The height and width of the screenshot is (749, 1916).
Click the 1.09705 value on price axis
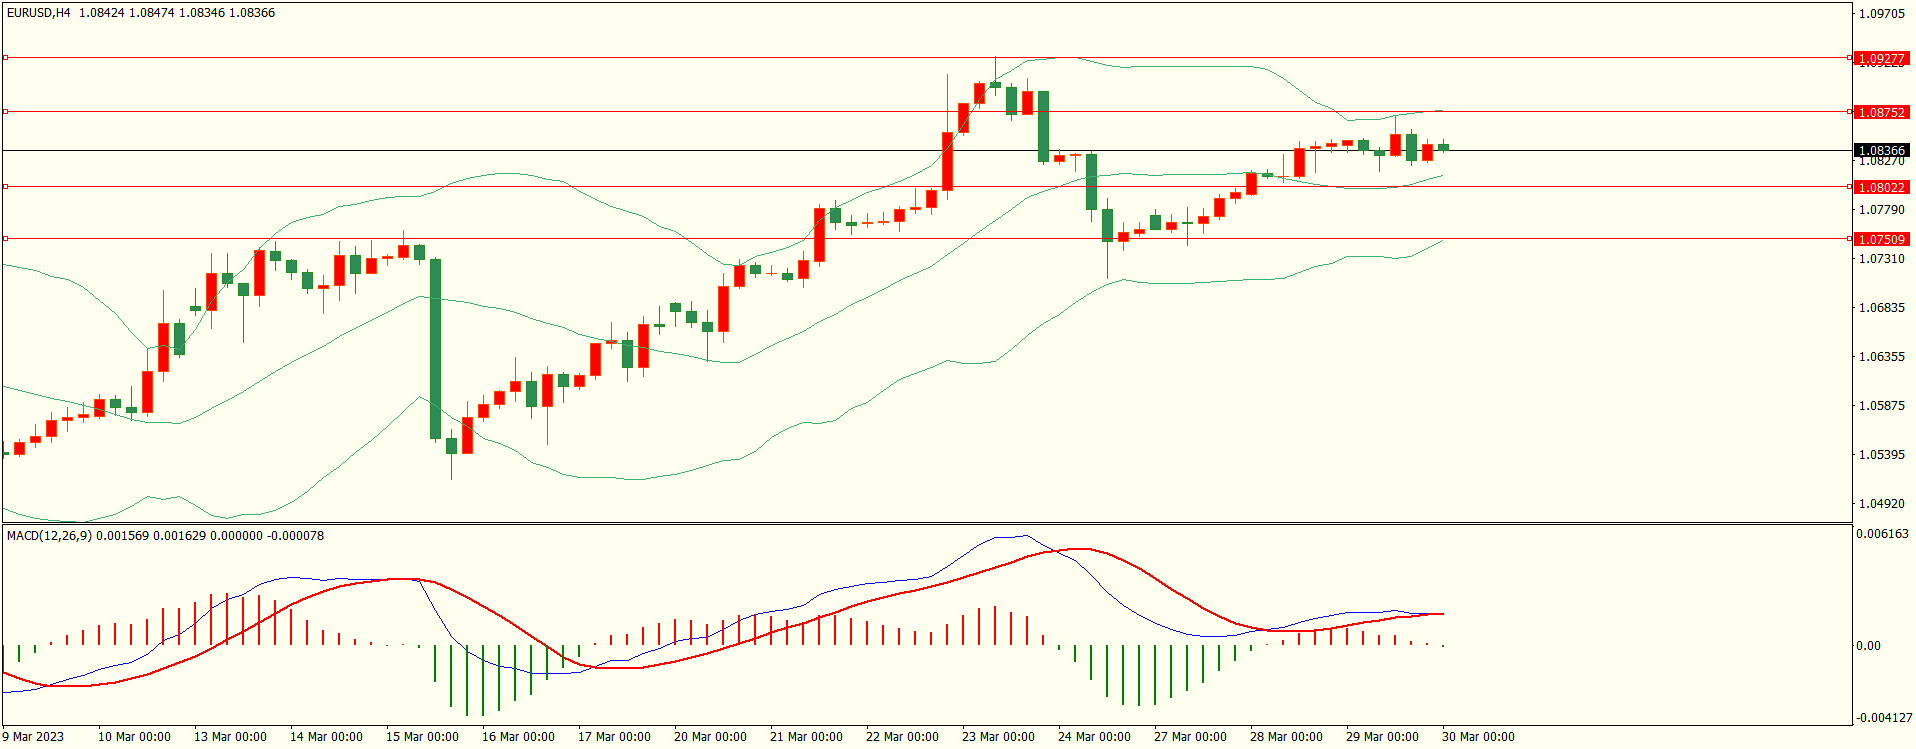(x=1881, y=14)
